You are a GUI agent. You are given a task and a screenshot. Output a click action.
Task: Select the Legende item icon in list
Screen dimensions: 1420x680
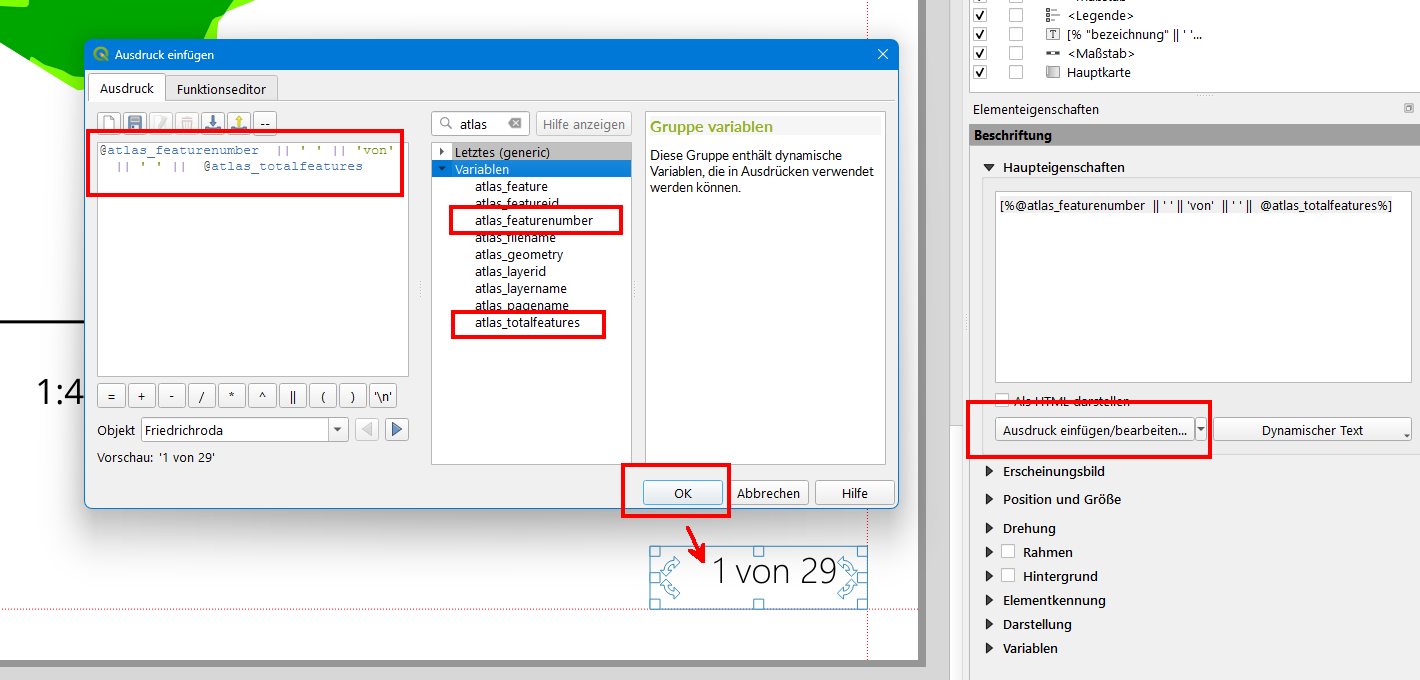pyautogui.click(x=1052, y=15)
